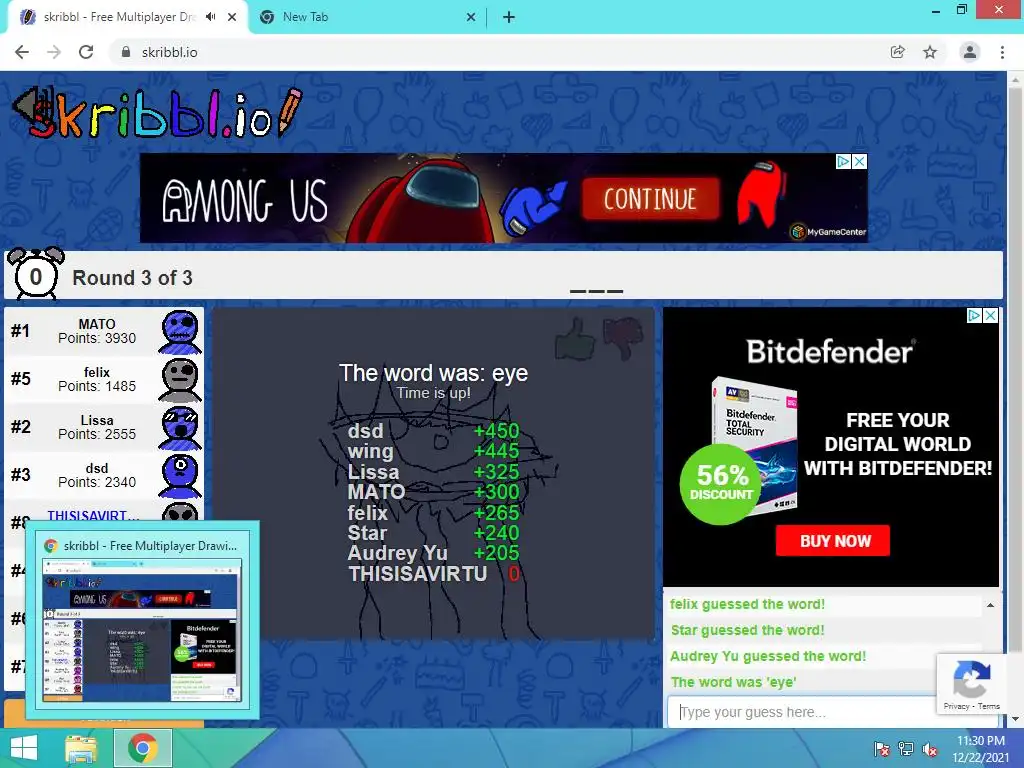1024x768 pixels.
Task: Click the skribbl.io logo
Action: click(158, 115)
